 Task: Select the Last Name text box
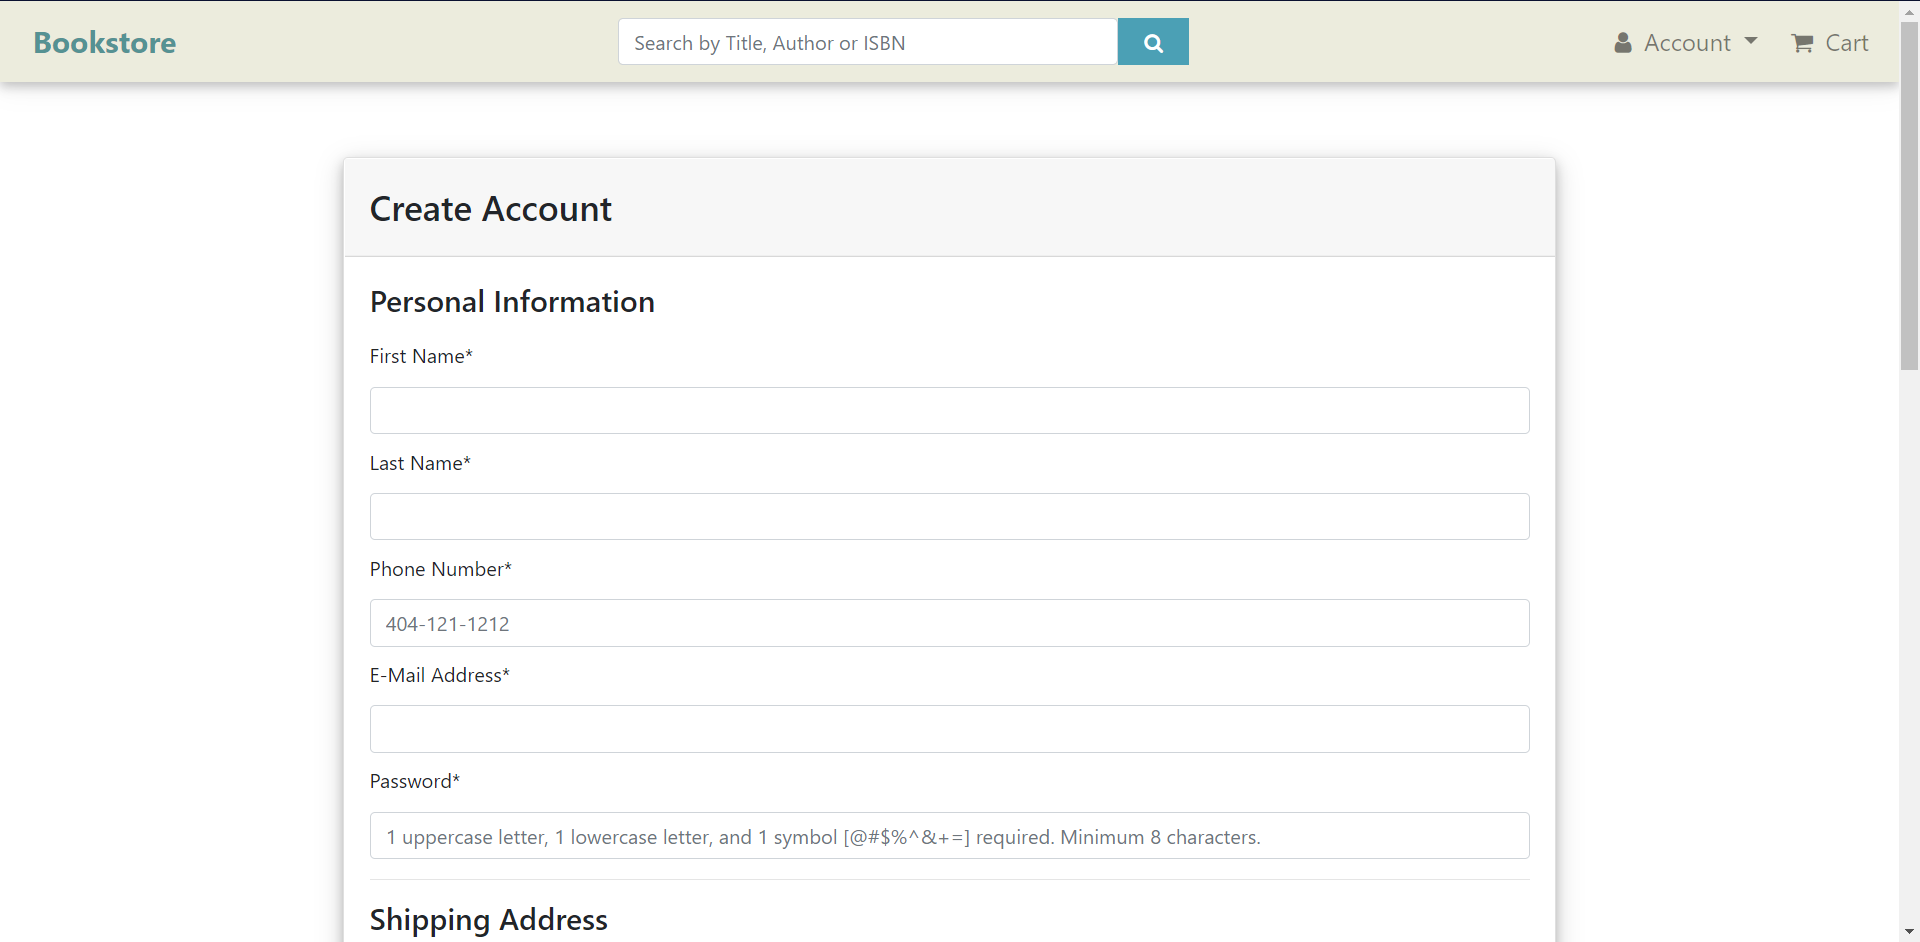(949, 516)
